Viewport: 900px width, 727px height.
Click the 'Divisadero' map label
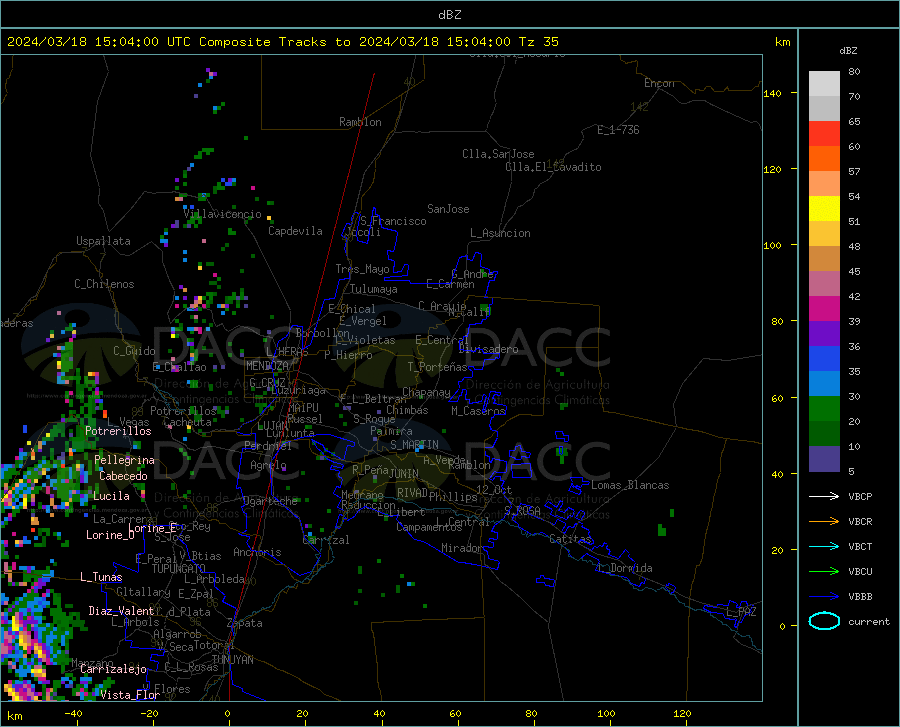point(488,349)
